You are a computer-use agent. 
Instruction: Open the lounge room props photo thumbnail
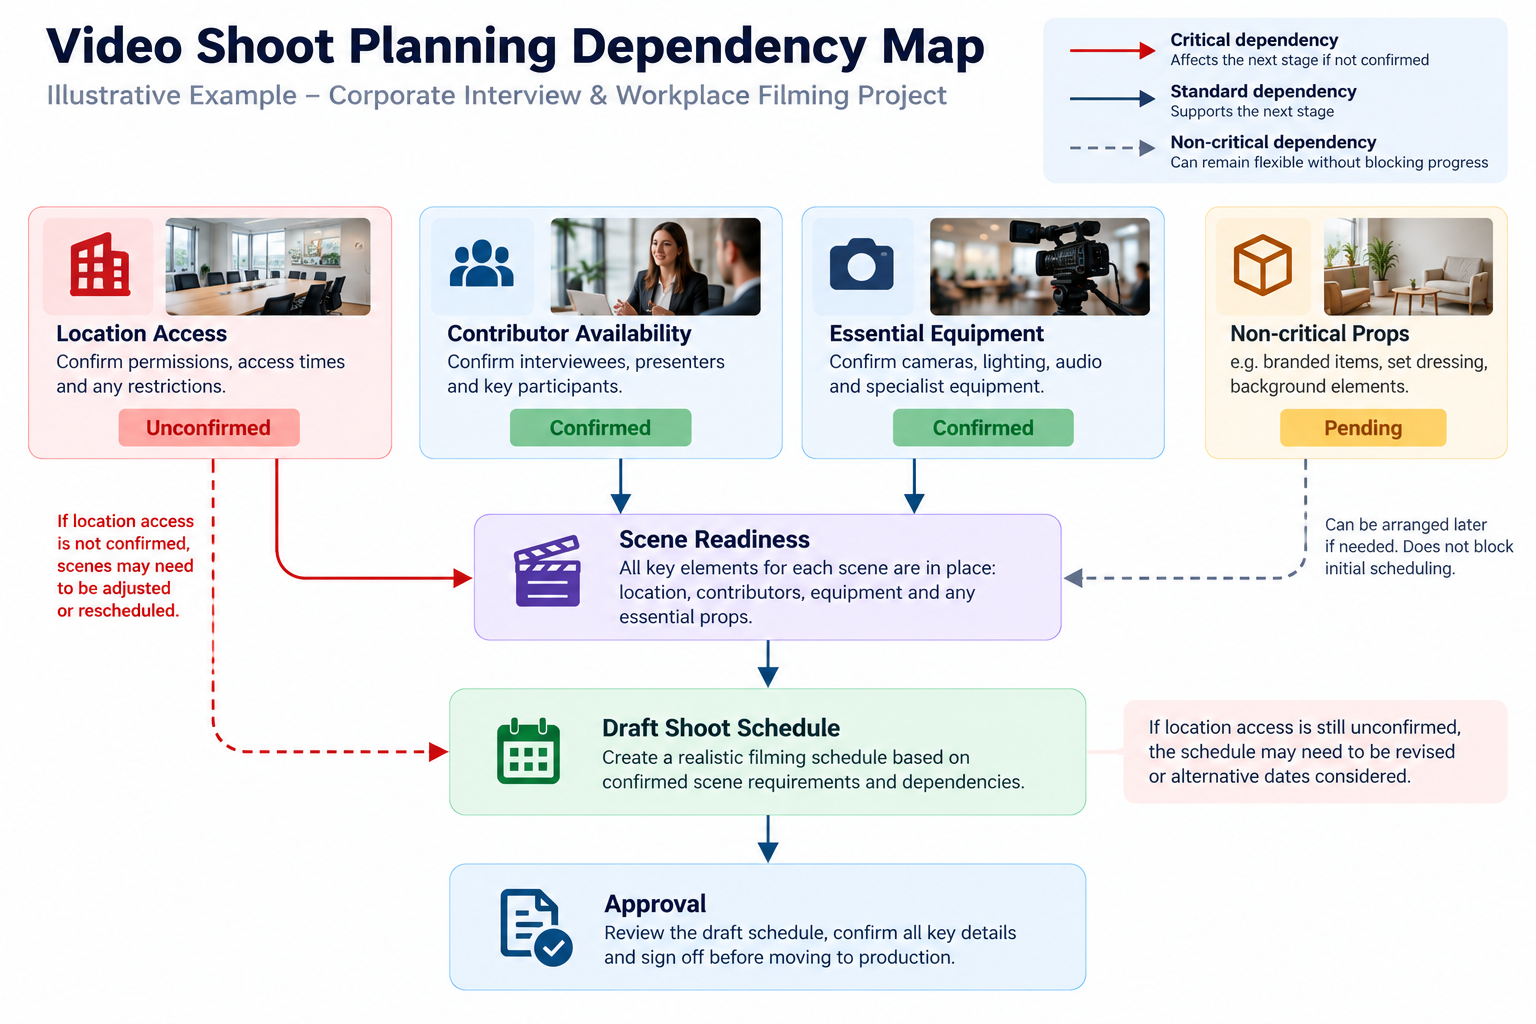(x=1408, y=267)
